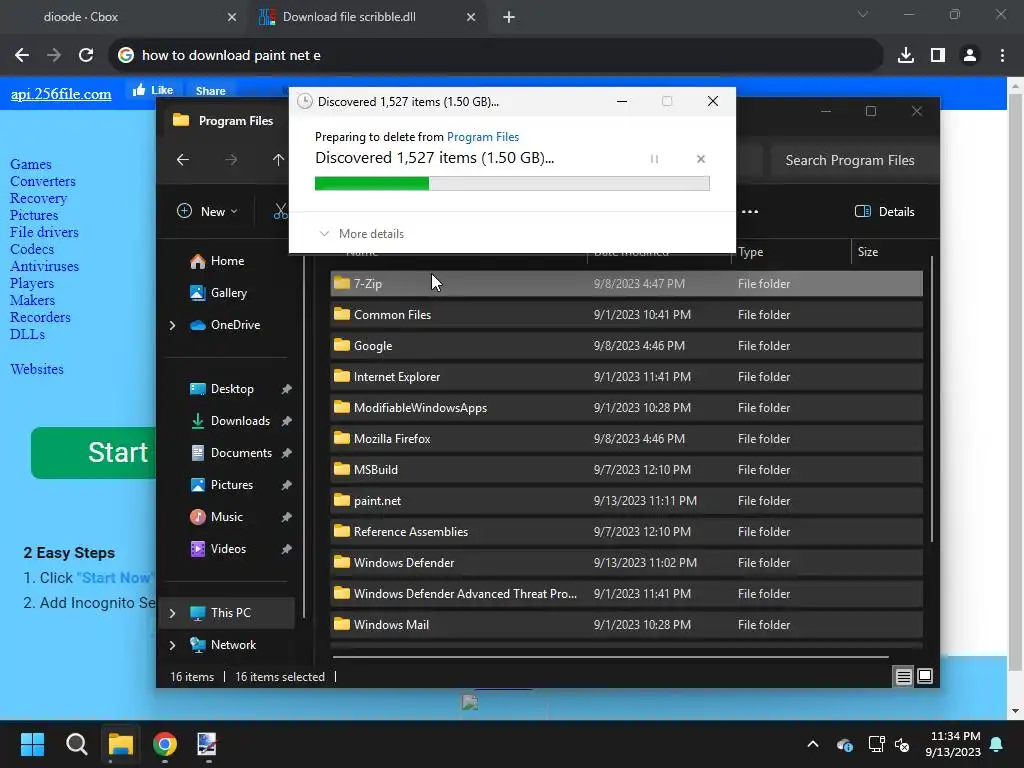
Task: Open Videos from the sidebar quick access
Action: click(226, 549)
